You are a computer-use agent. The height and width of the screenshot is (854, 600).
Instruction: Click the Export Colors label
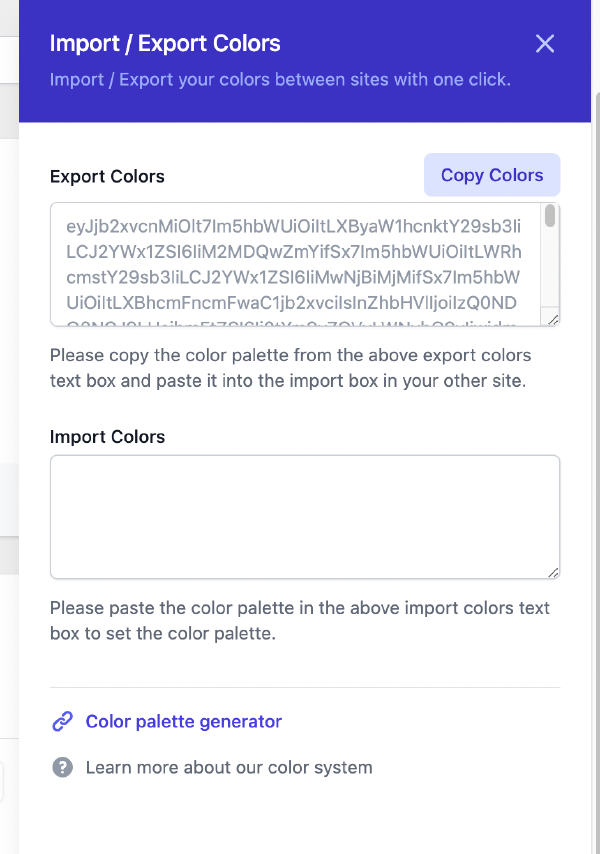tap(107, 176)
